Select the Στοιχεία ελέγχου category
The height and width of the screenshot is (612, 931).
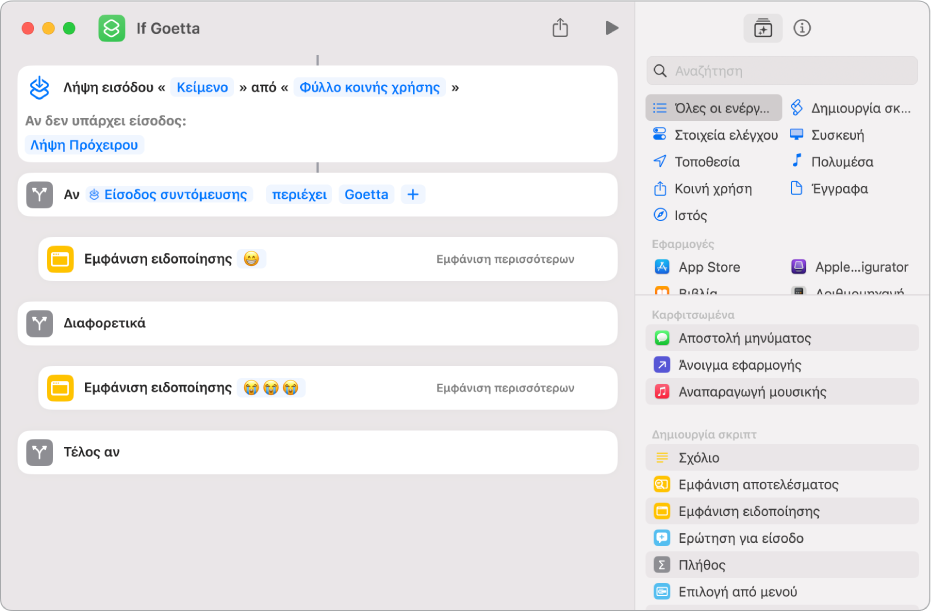pyautogui.click(x=715, y=135)
